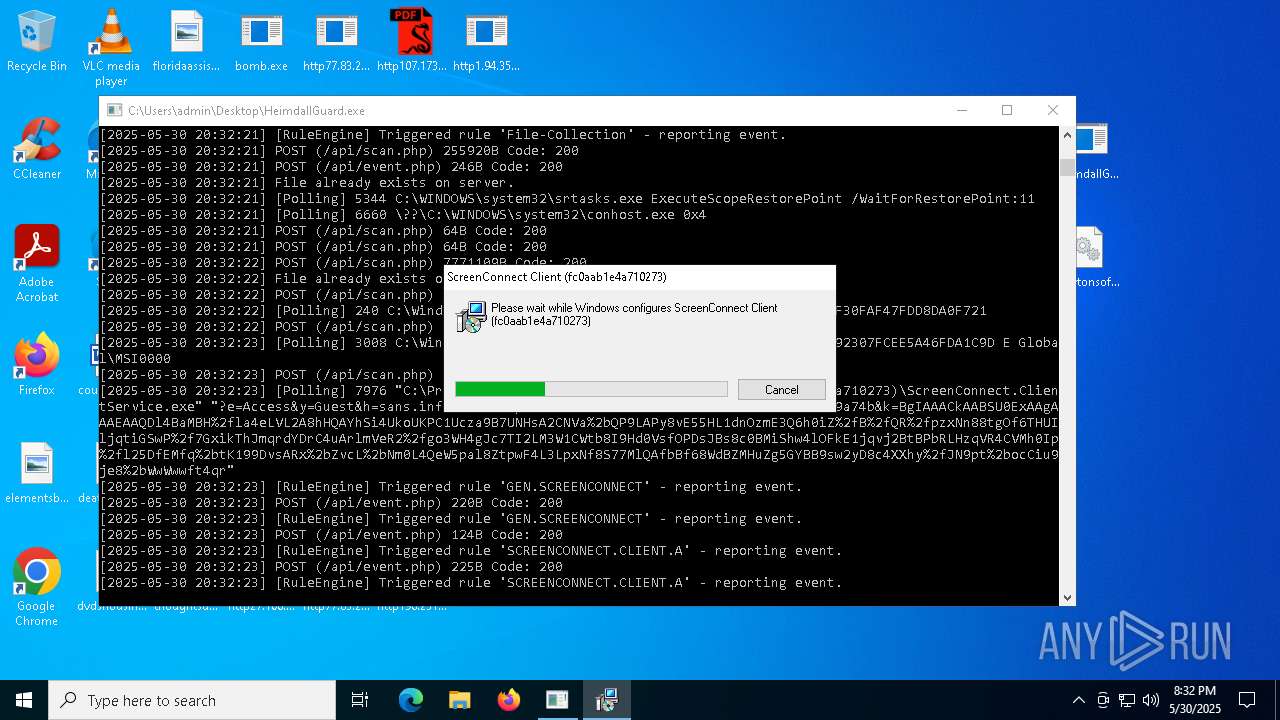Click the console scrollbar down arrow

click(x=1067, y=597)
